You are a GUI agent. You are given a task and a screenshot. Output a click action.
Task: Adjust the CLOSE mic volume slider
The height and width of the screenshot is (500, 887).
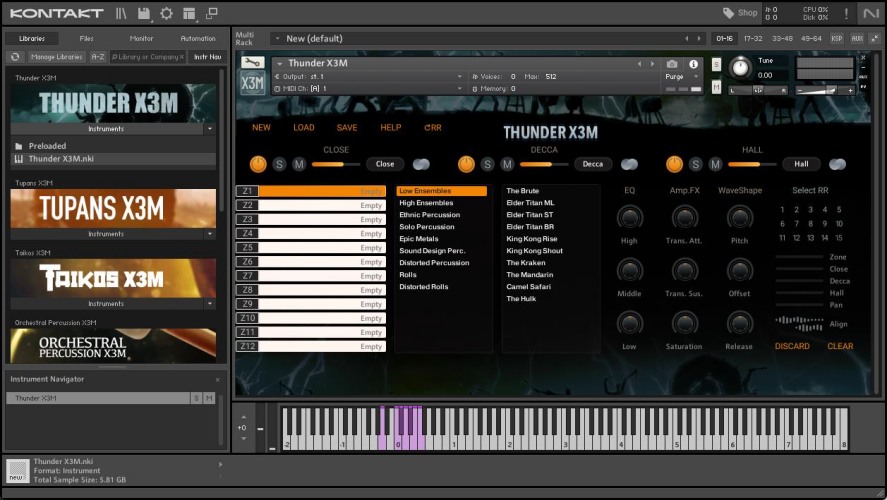click(x=336, y=164)
